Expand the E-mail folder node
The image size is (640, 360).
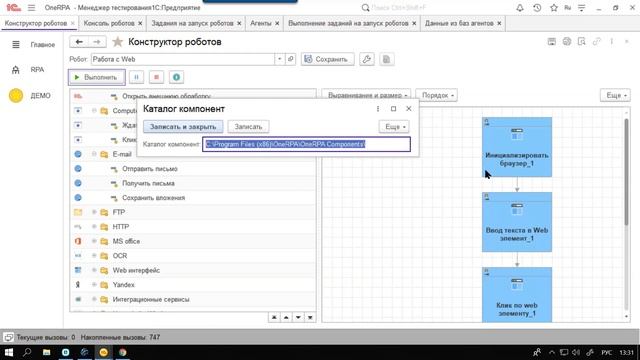pyautogui.click(x=94, y=154)
